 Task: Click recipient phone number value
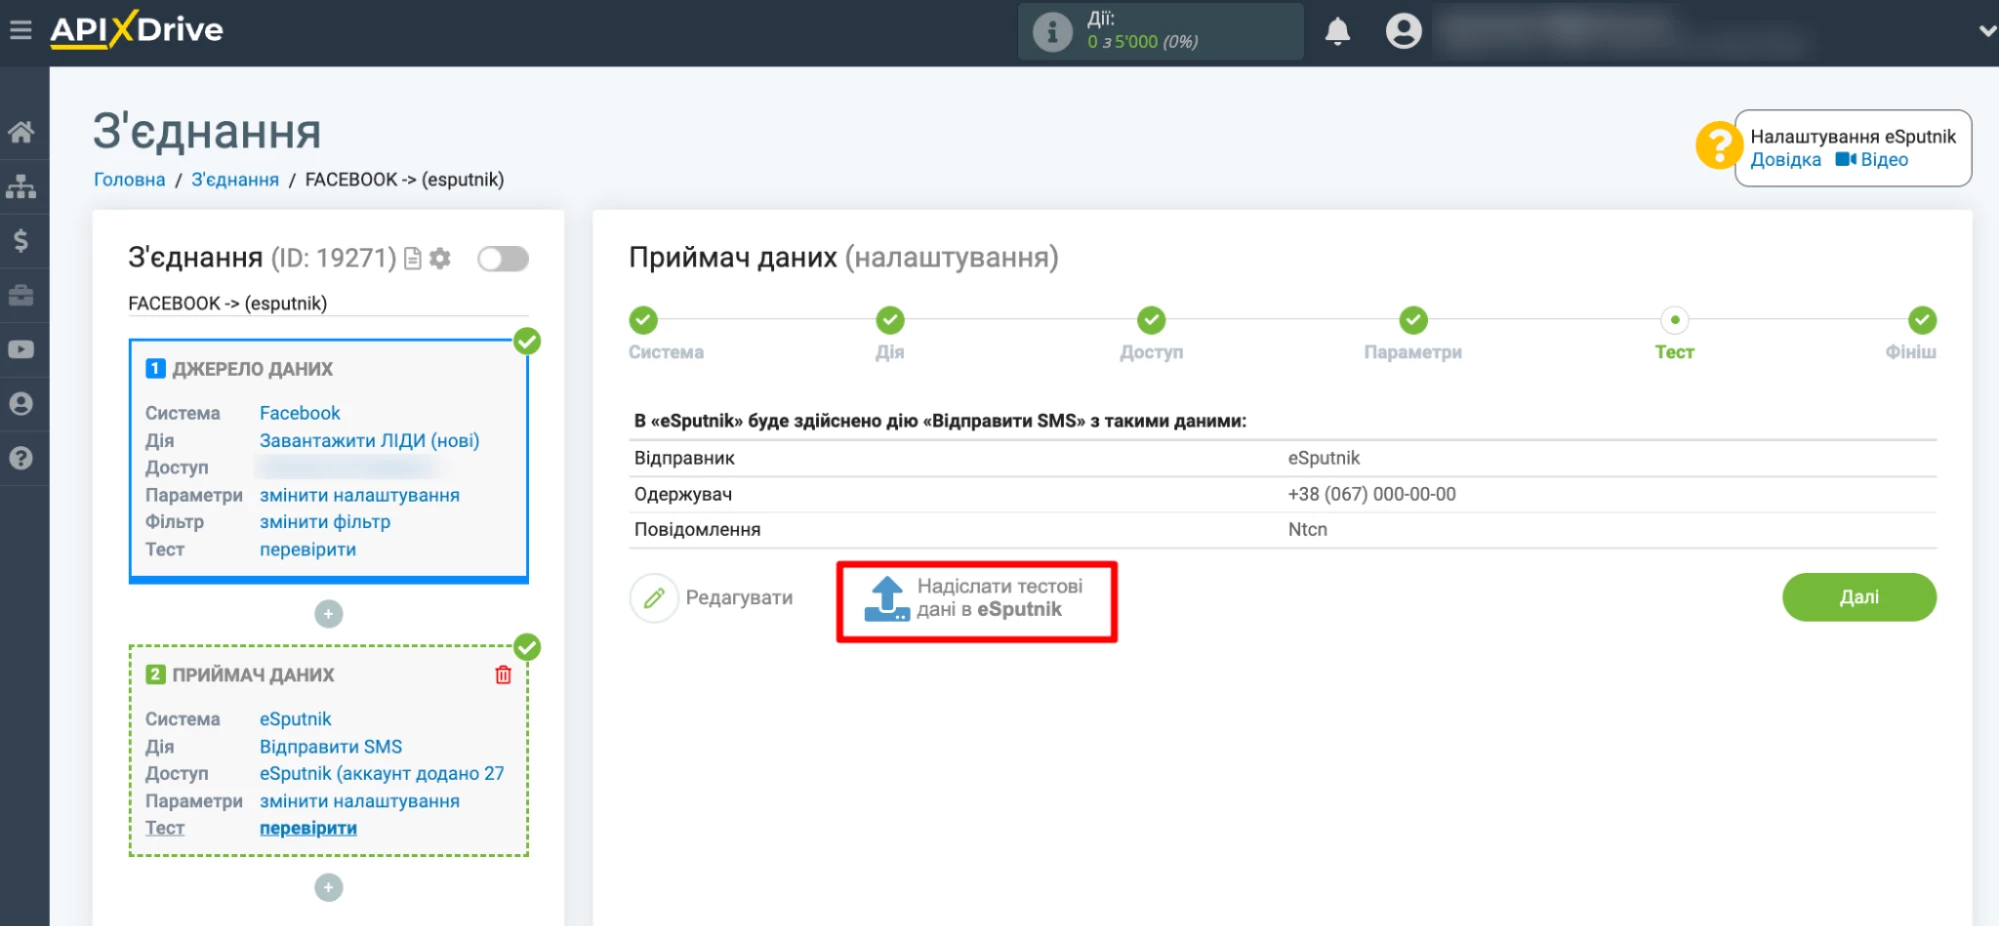1372,494
